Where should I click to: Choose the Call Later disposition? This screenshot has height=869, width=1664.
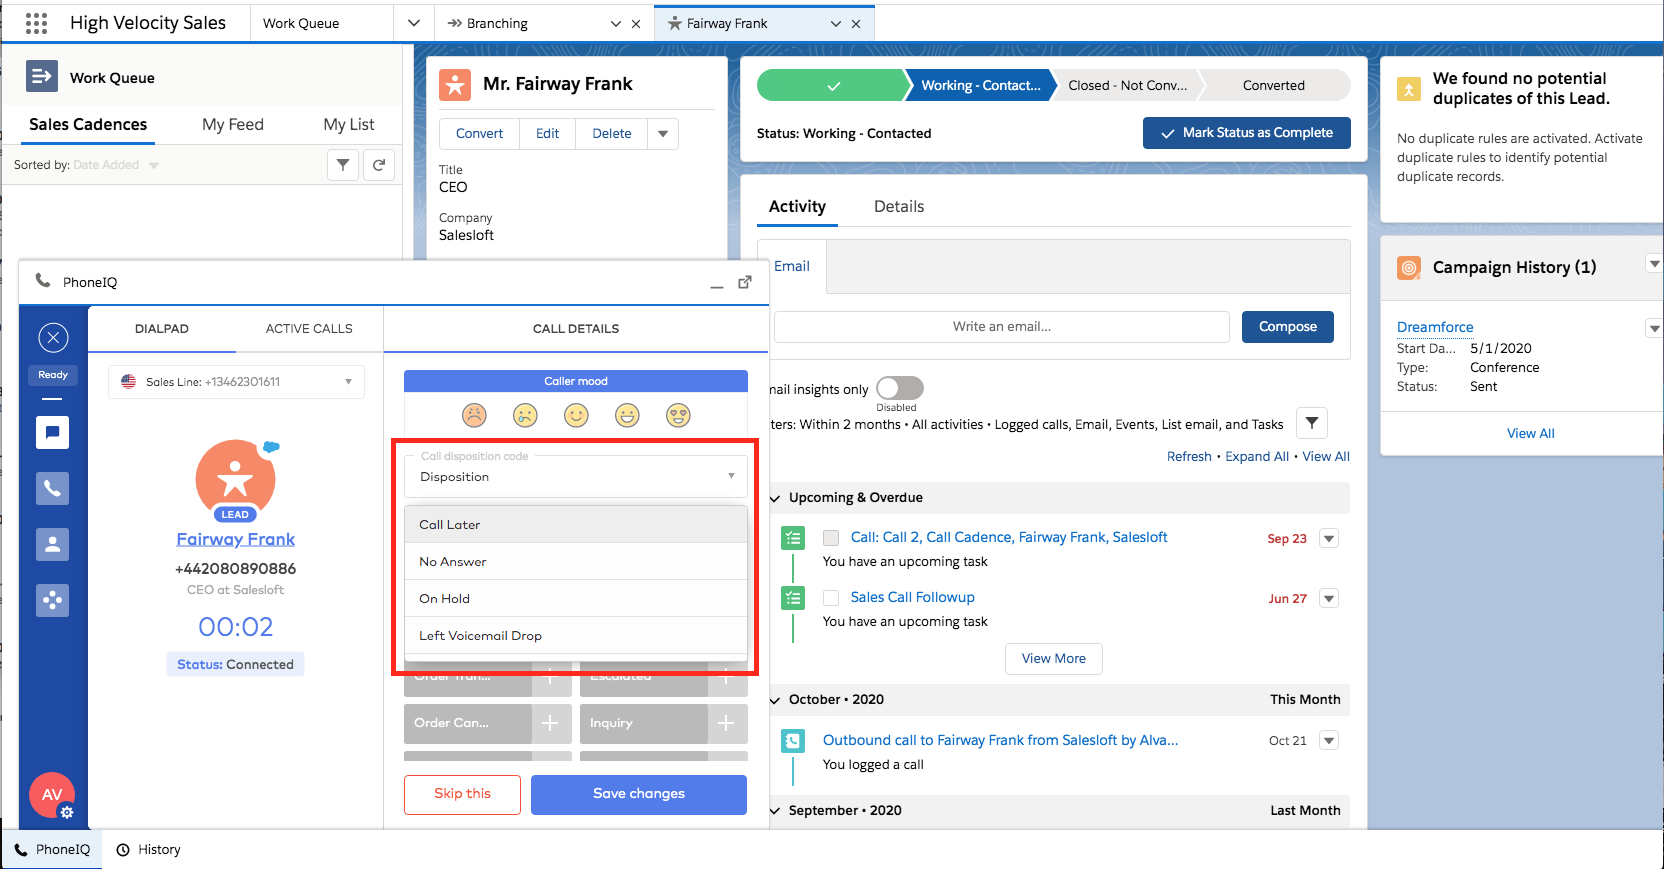click(576, 525)
